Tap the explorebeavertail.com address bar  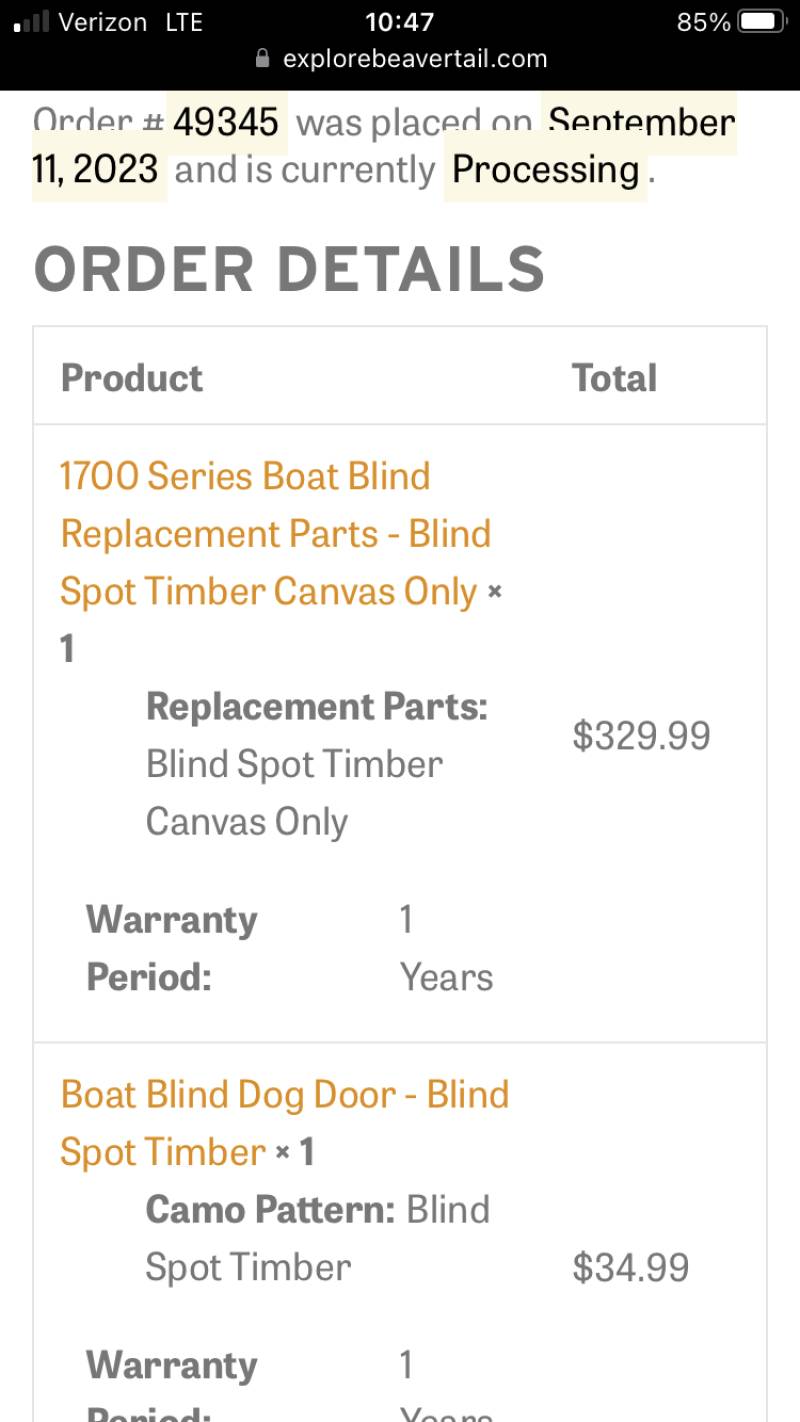point(401,58)
